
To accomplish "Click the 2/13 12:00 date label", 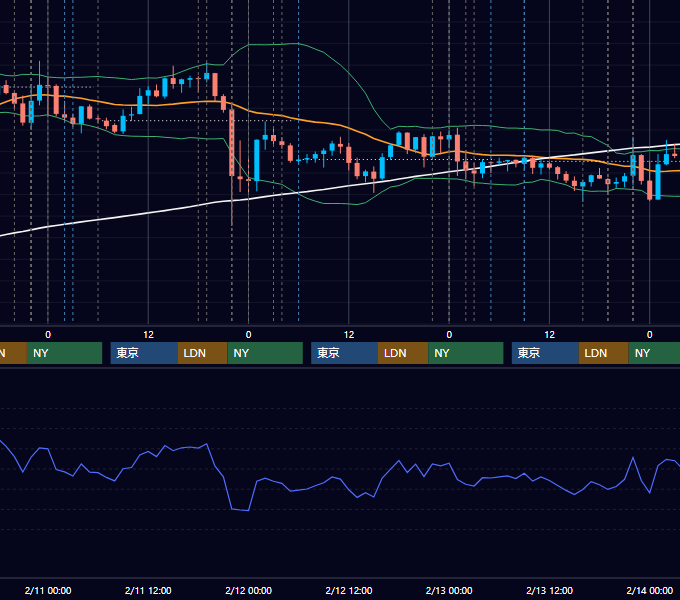I will [549, 590].
